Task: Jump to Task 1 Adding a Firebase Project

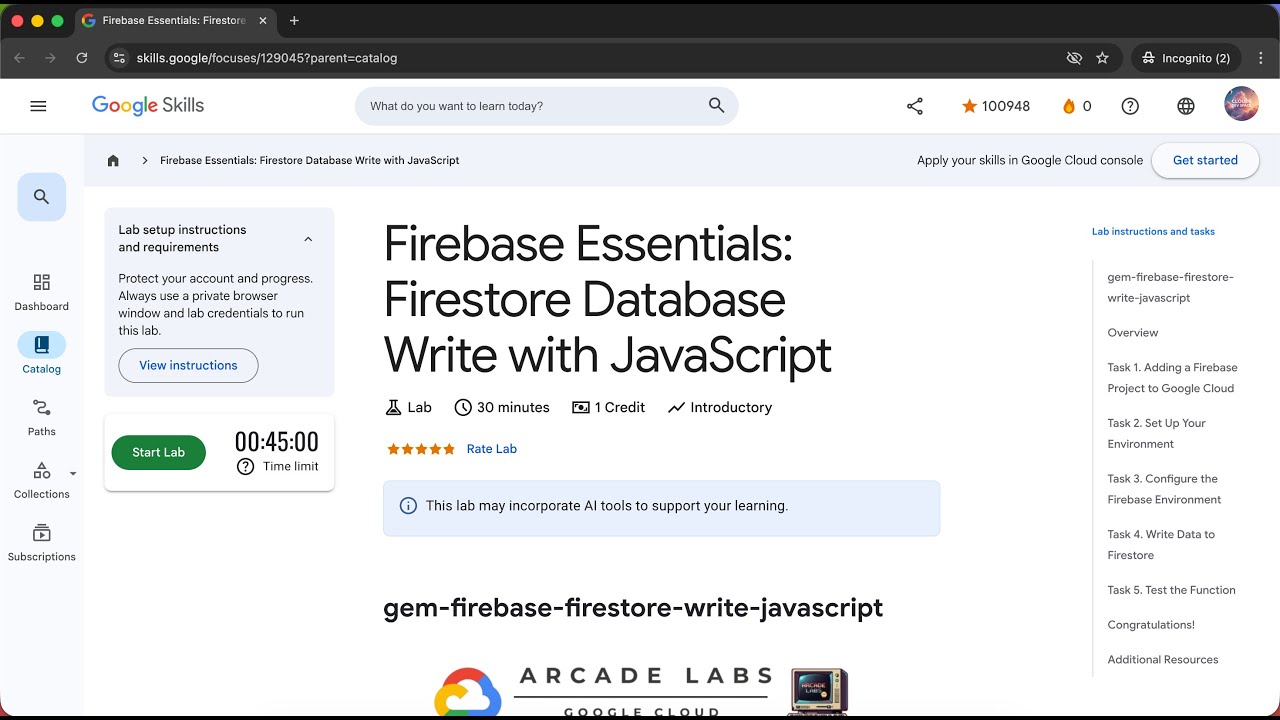Action: click(1172, 378)
